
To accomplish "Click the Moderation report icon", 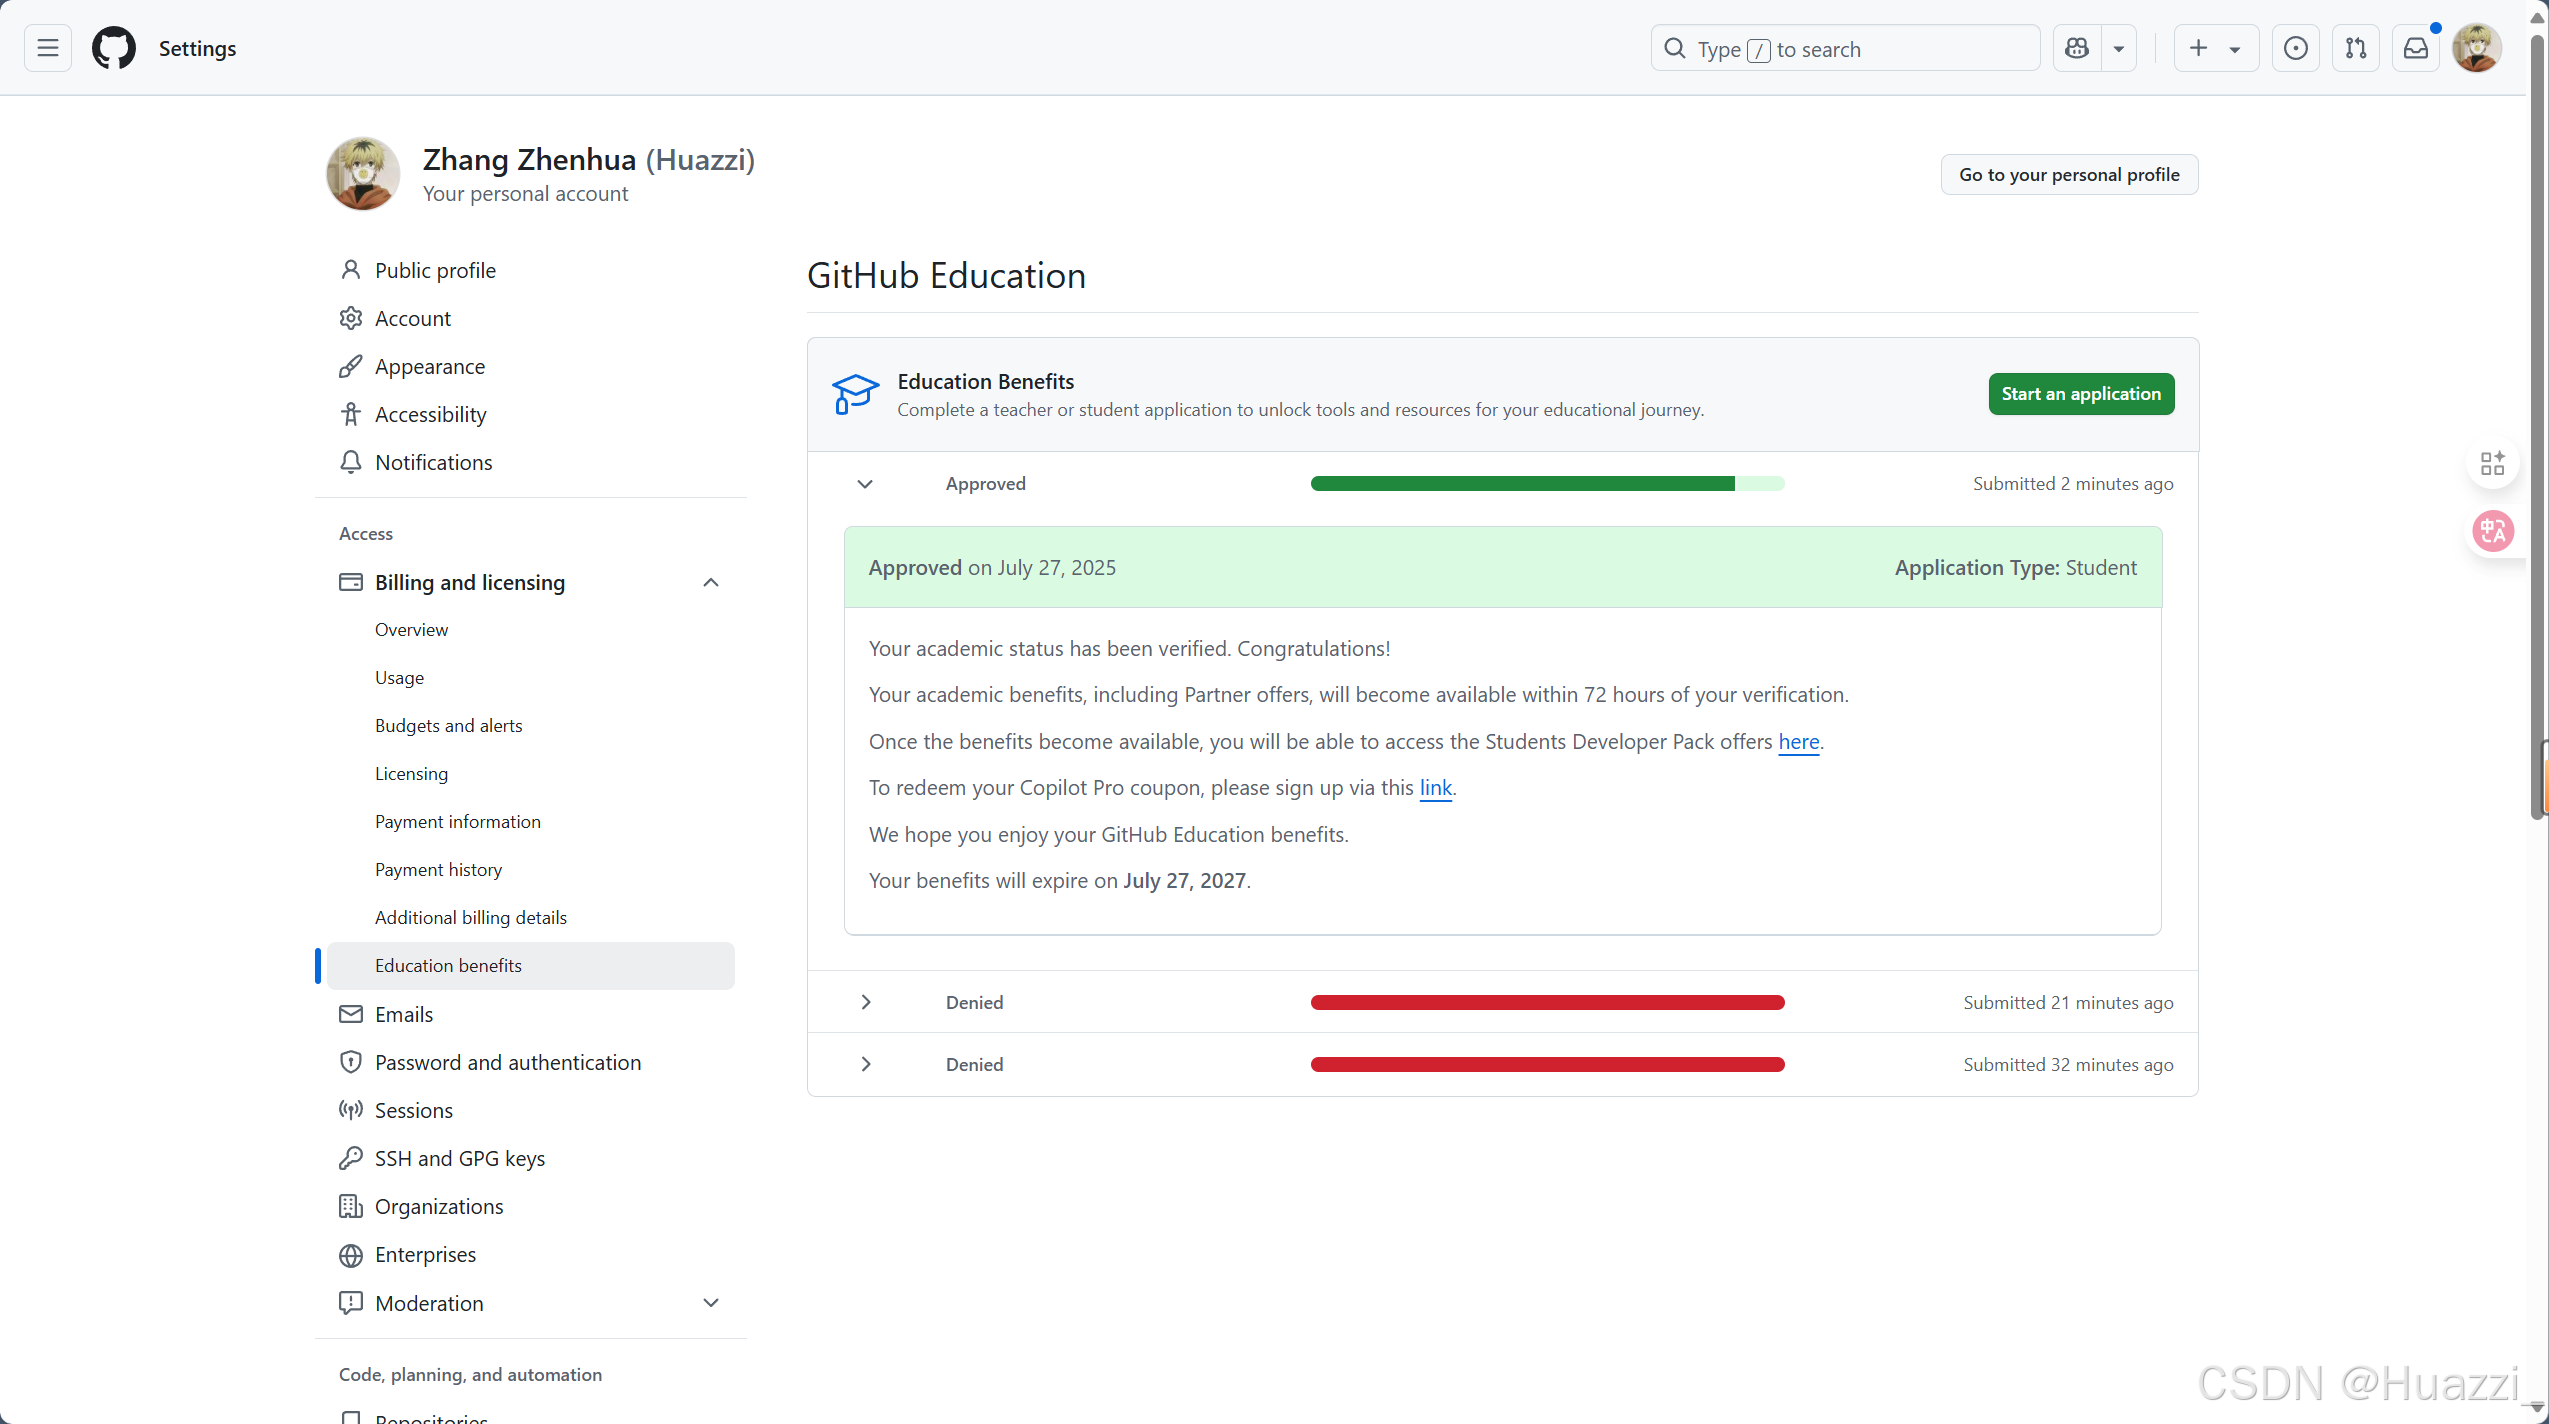I will point(351,1302).
